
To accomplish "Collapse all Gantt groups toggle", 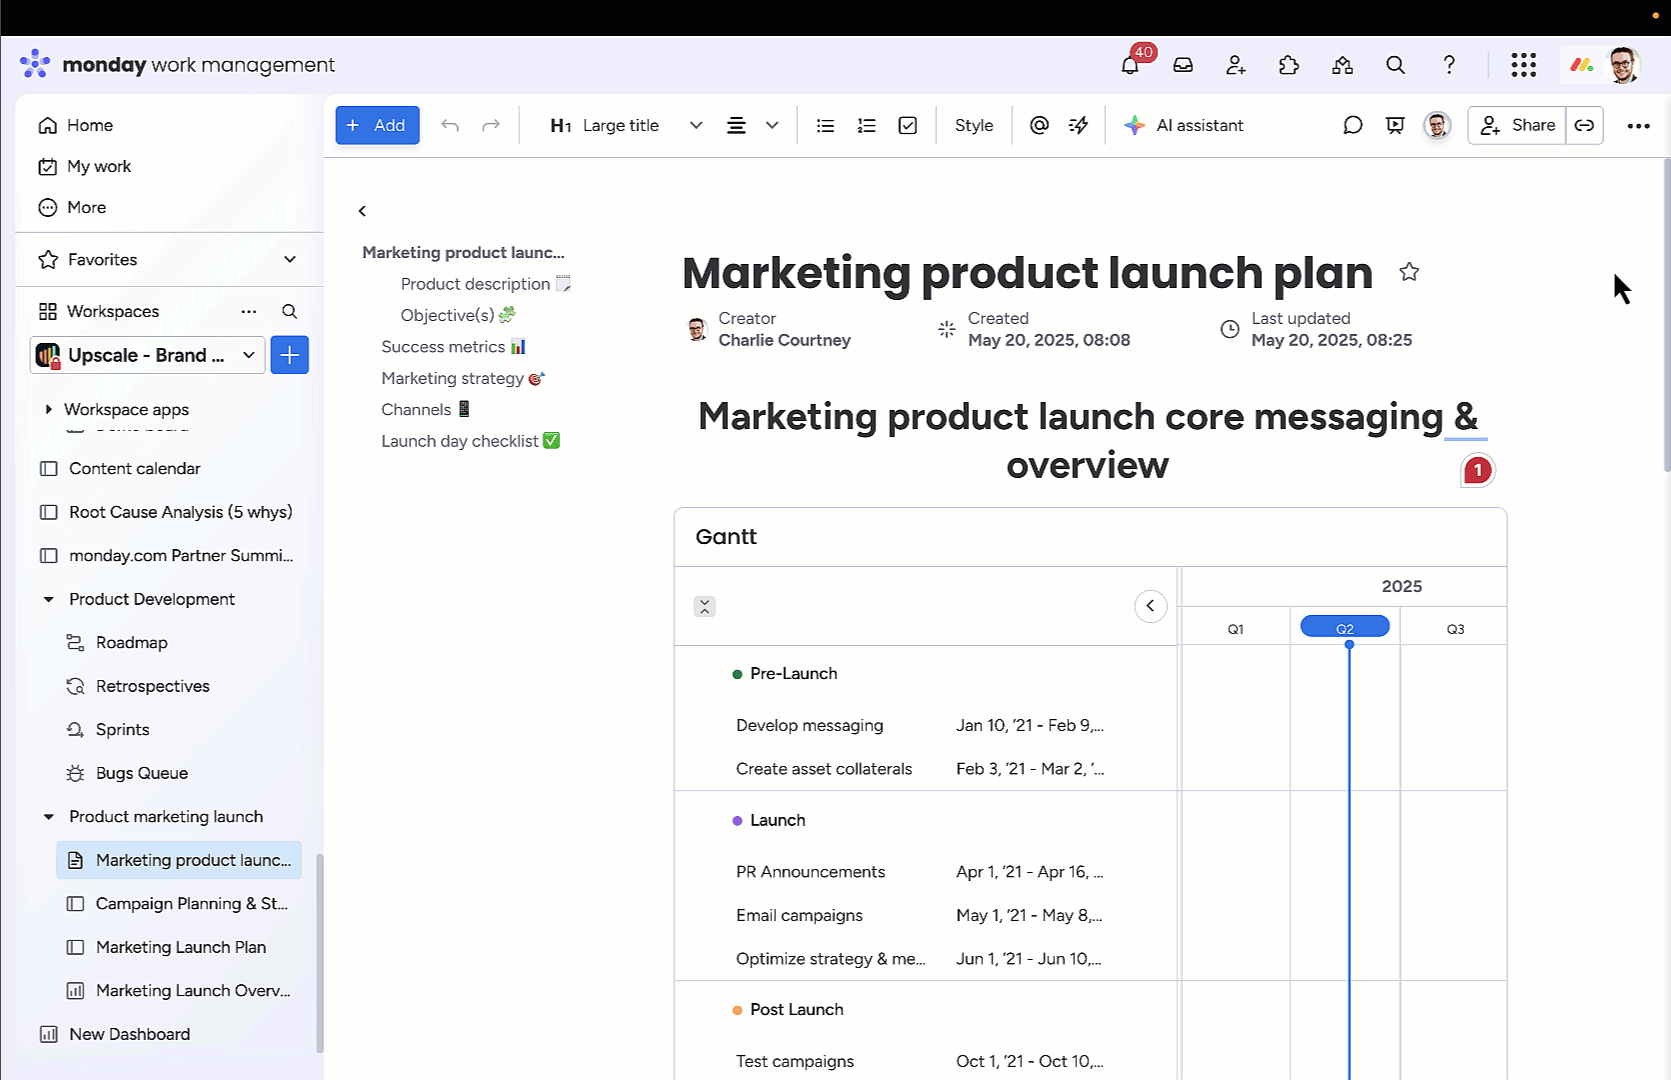I will coord(705,606).
